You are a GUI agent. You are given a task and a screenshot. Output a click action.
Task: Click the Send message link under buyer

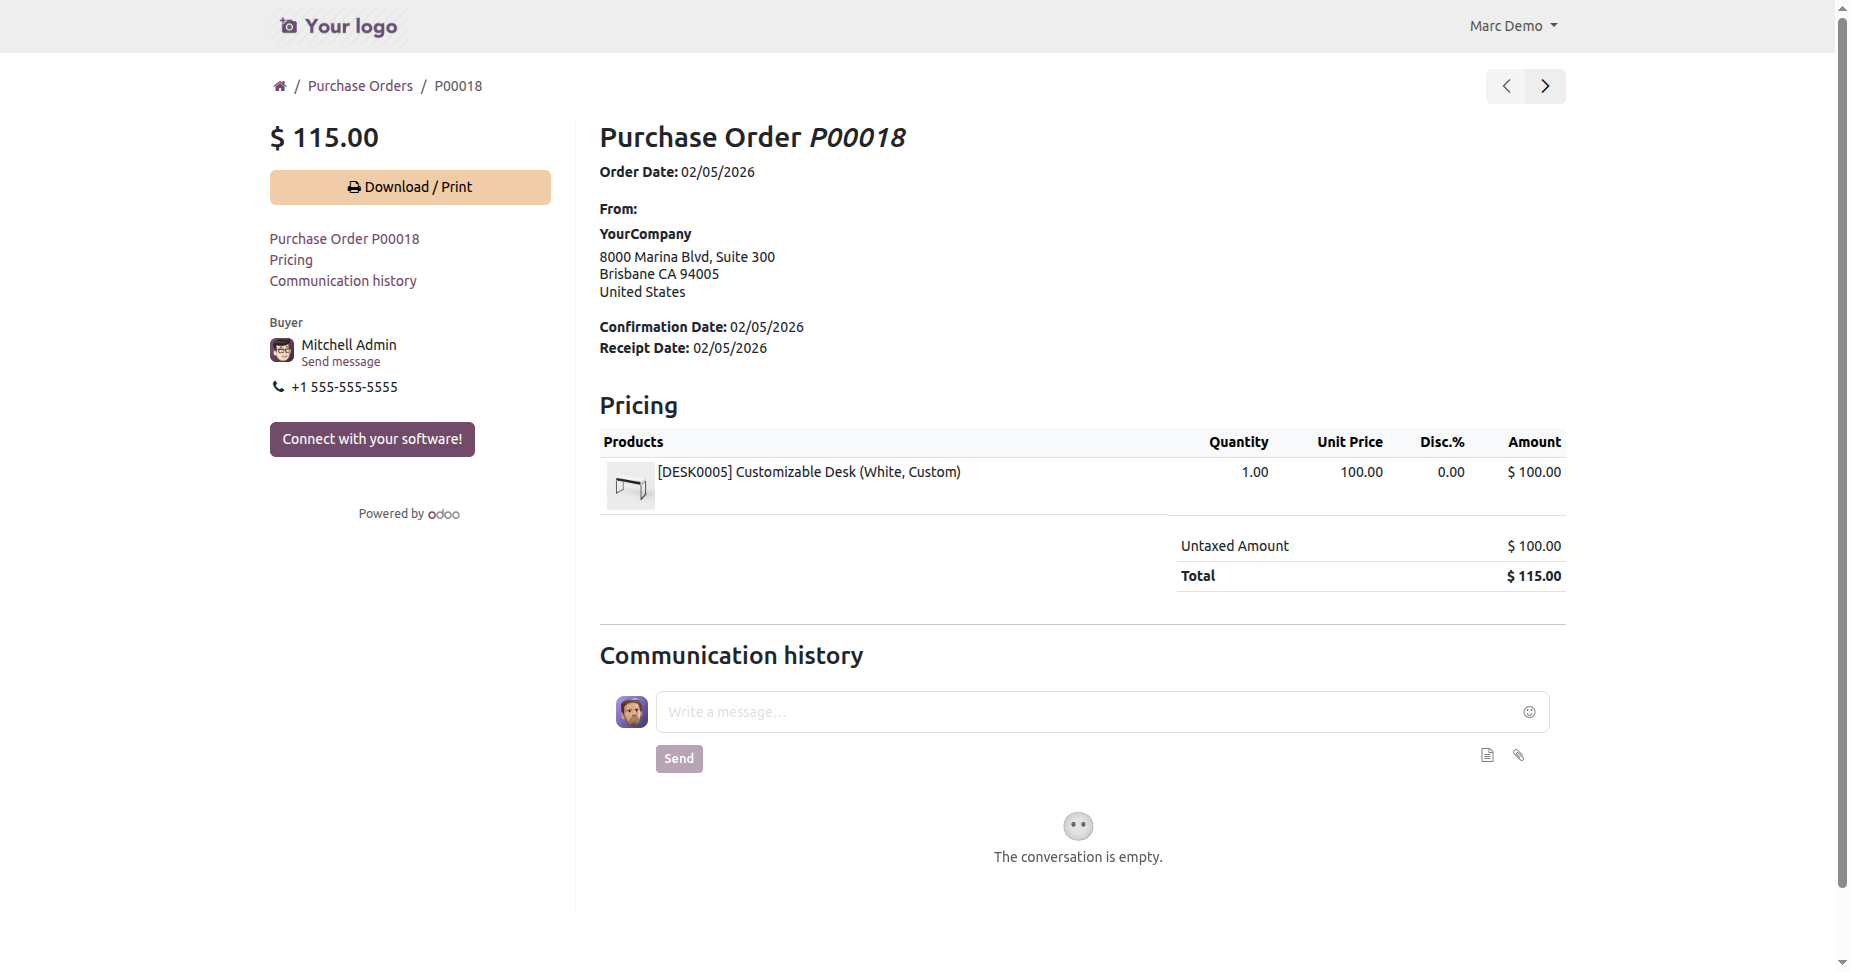[341, 362]
